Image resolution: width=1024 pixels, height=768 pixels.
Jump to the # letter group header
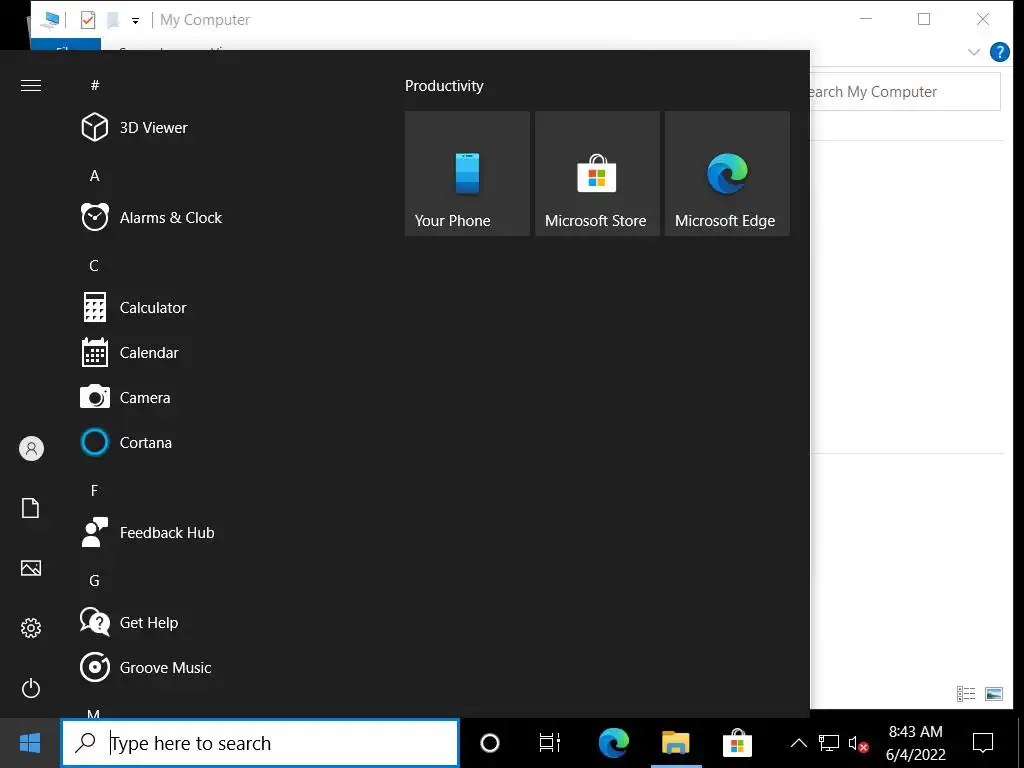(x=95, y=86)
